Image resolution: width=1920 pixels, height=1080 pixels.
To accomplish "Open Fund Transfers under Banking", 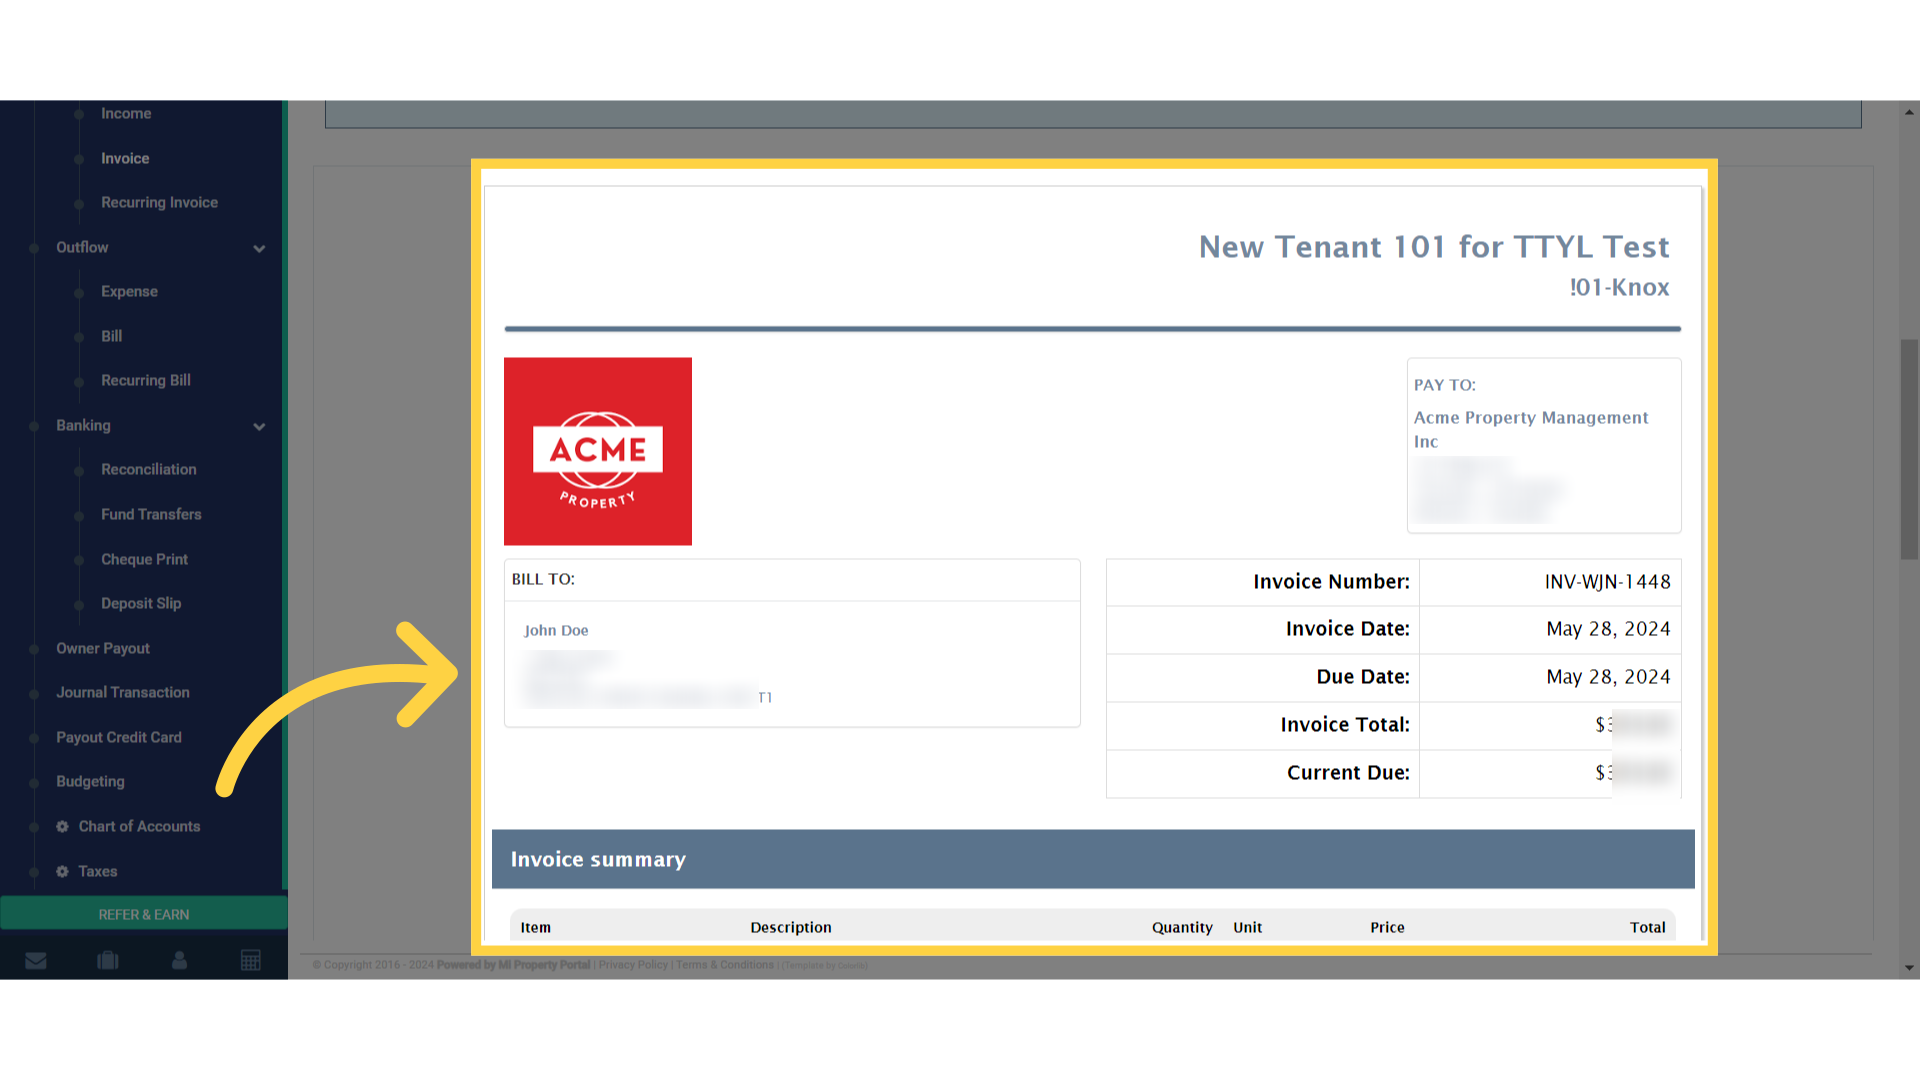I will (151, 514).
